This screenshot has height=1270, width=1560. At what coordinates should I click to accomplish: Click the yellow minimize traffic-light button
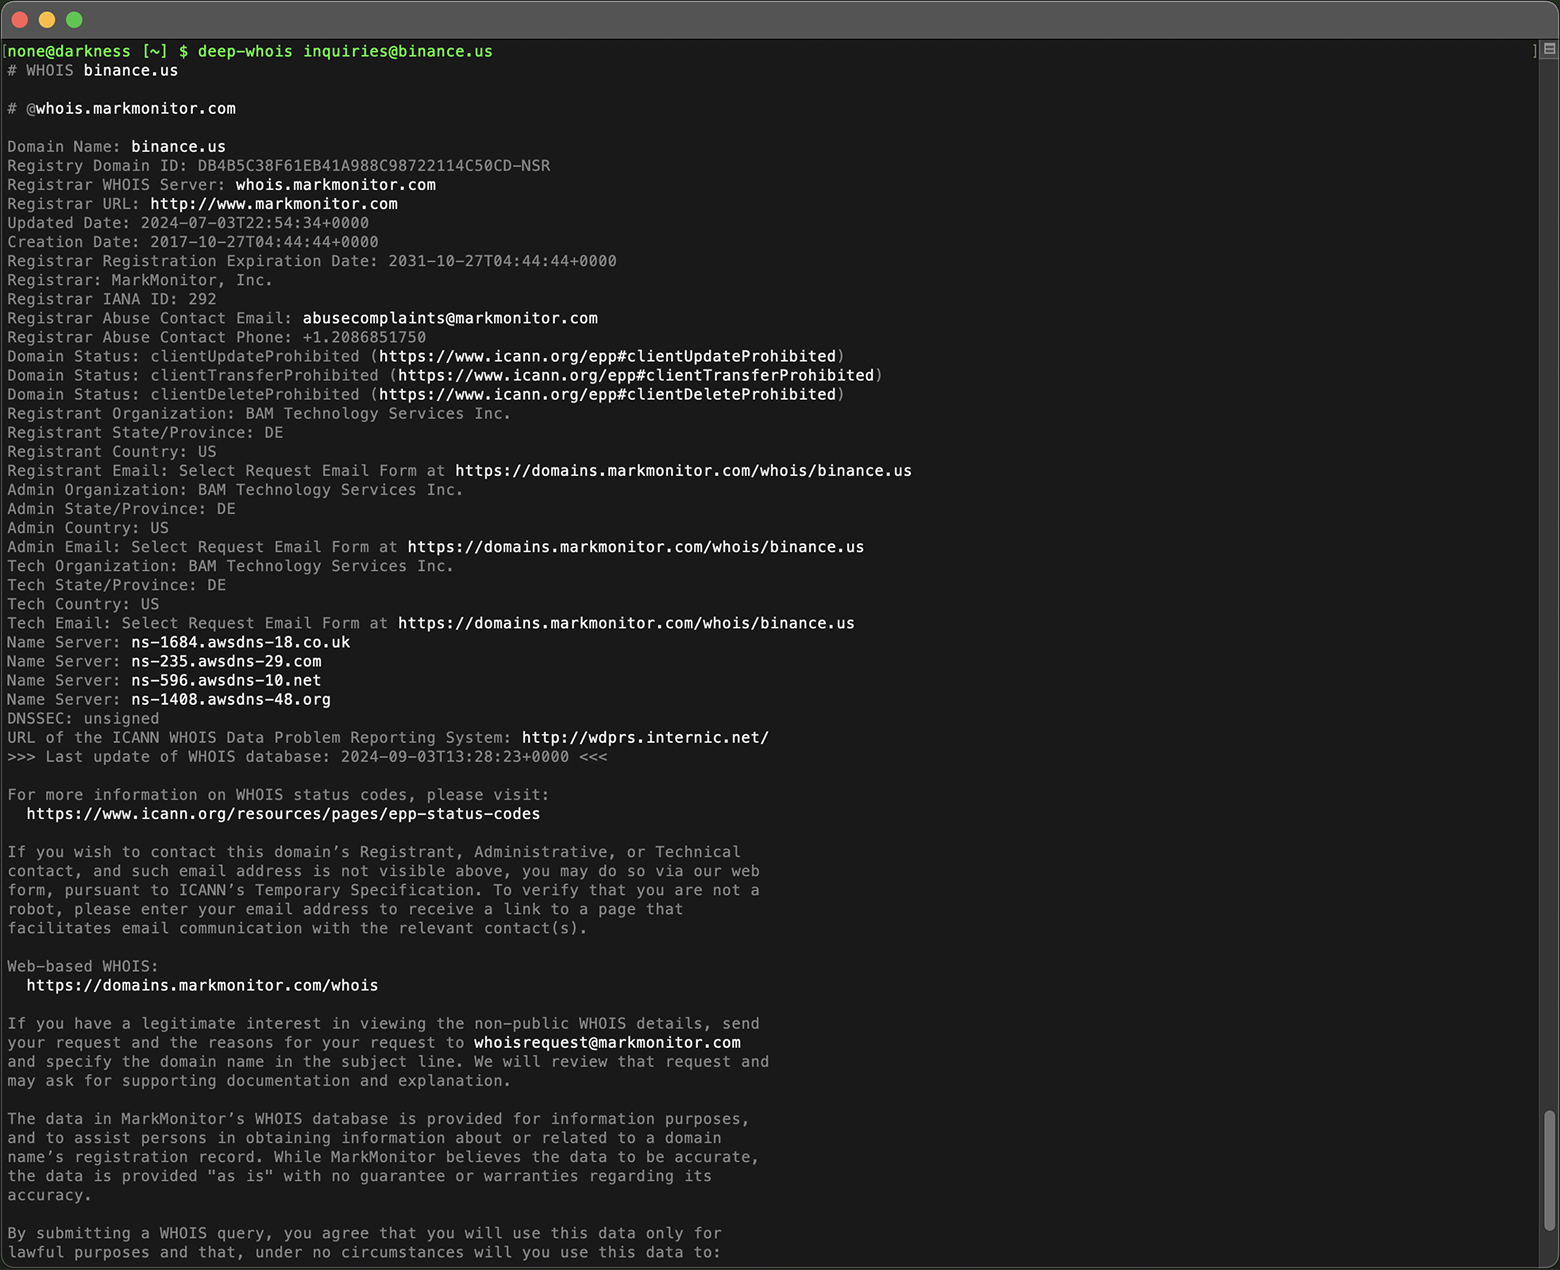(44, 19)
